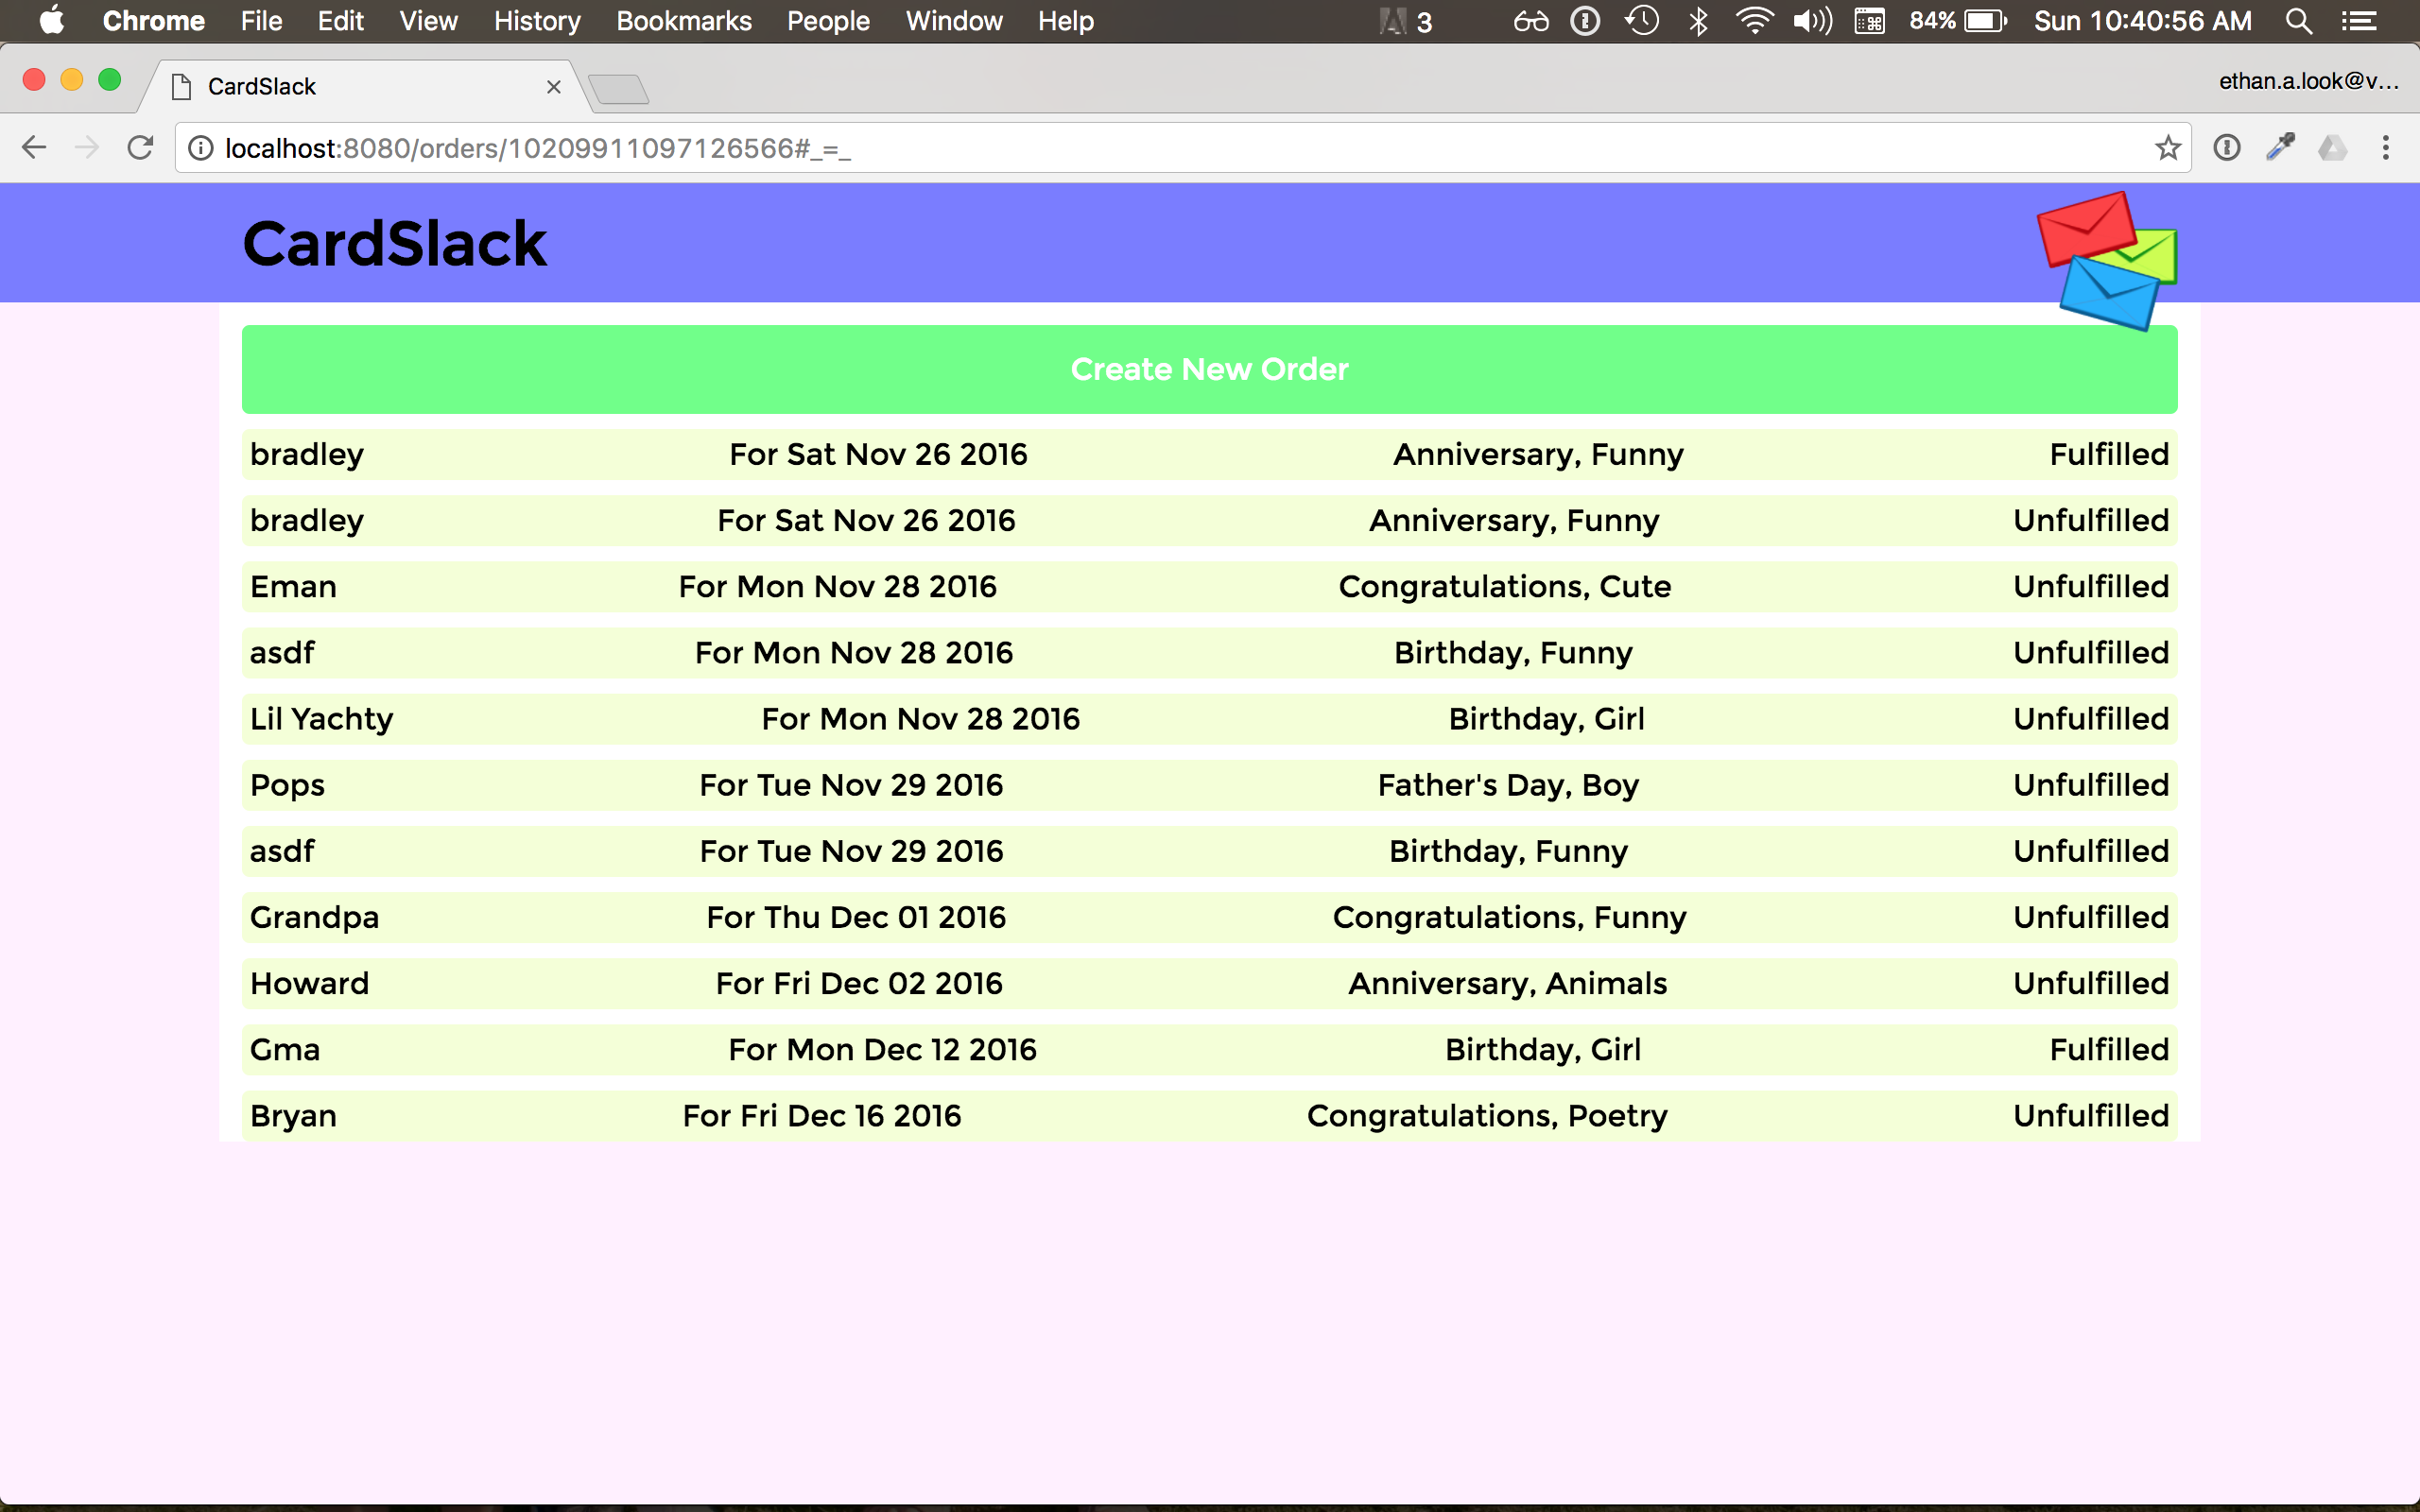Click the CardSlack envelope logo

point(2107,260)
